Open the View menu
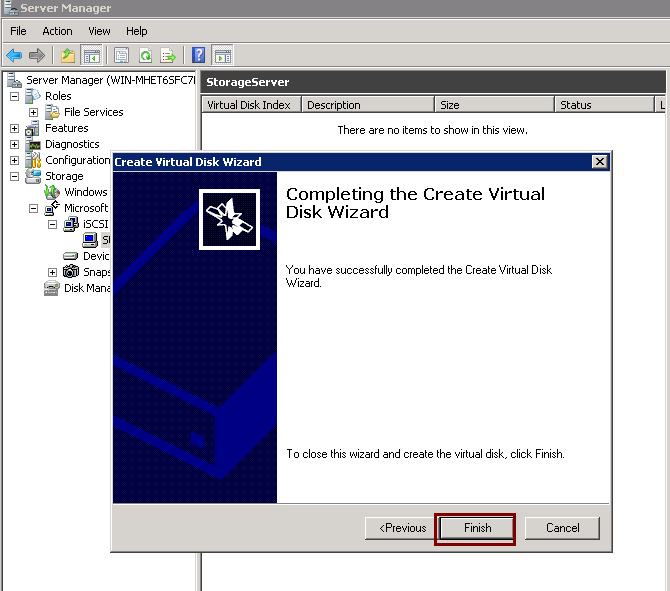Image resolution: width=670 pixels, height=591 pixels. (x=99, y=31)
